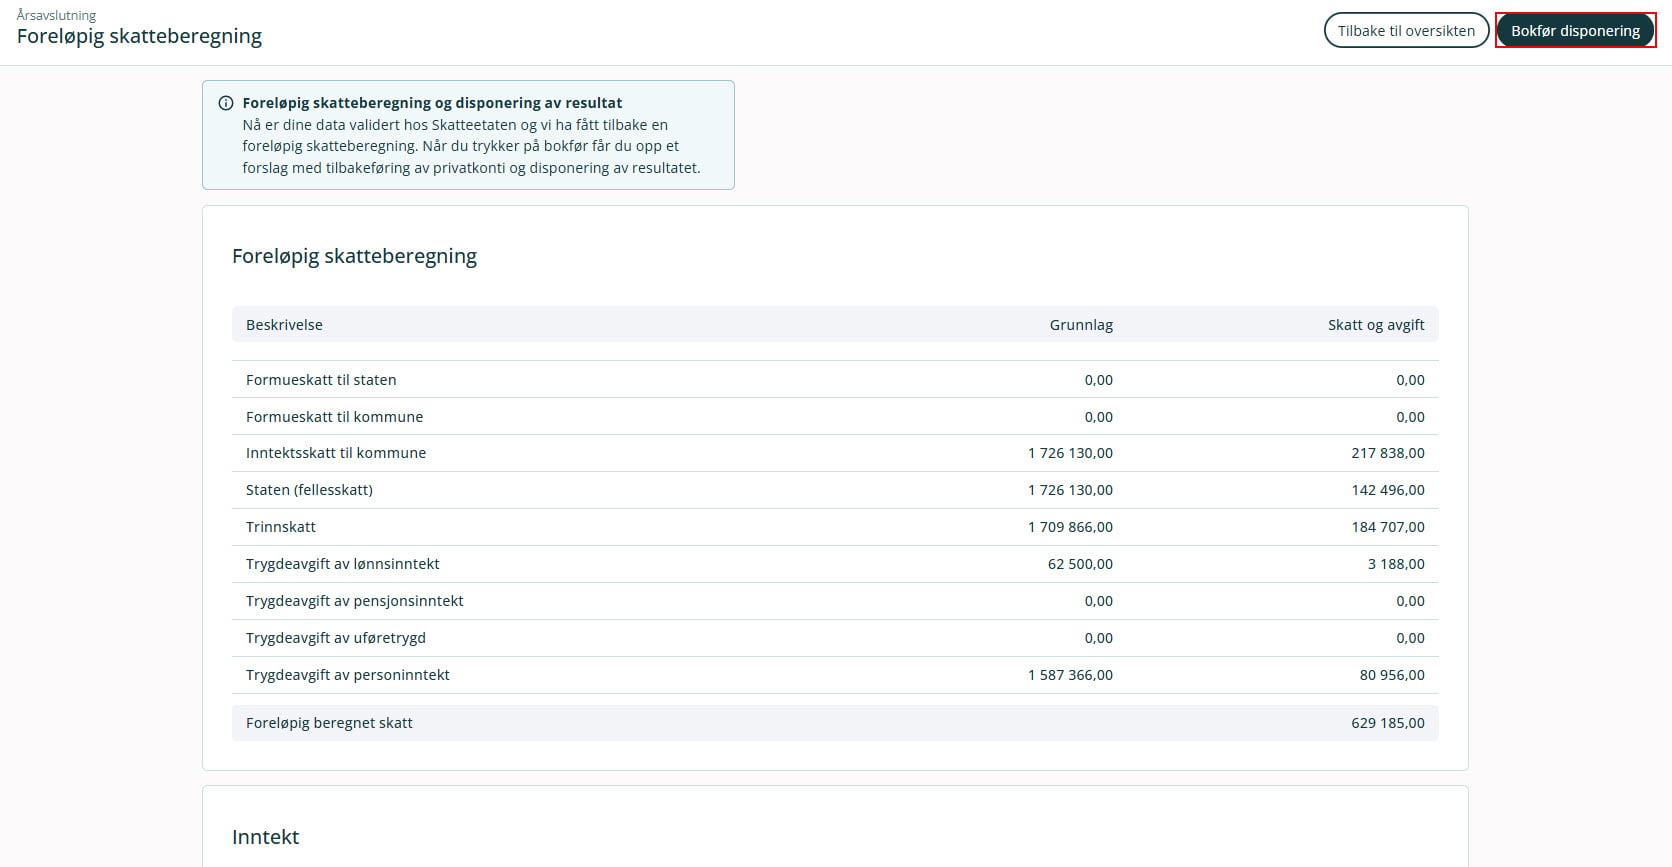This screenshot has width=1672, height=867.
Task: Click the Inntekt section heading
Action: point(266,837)
